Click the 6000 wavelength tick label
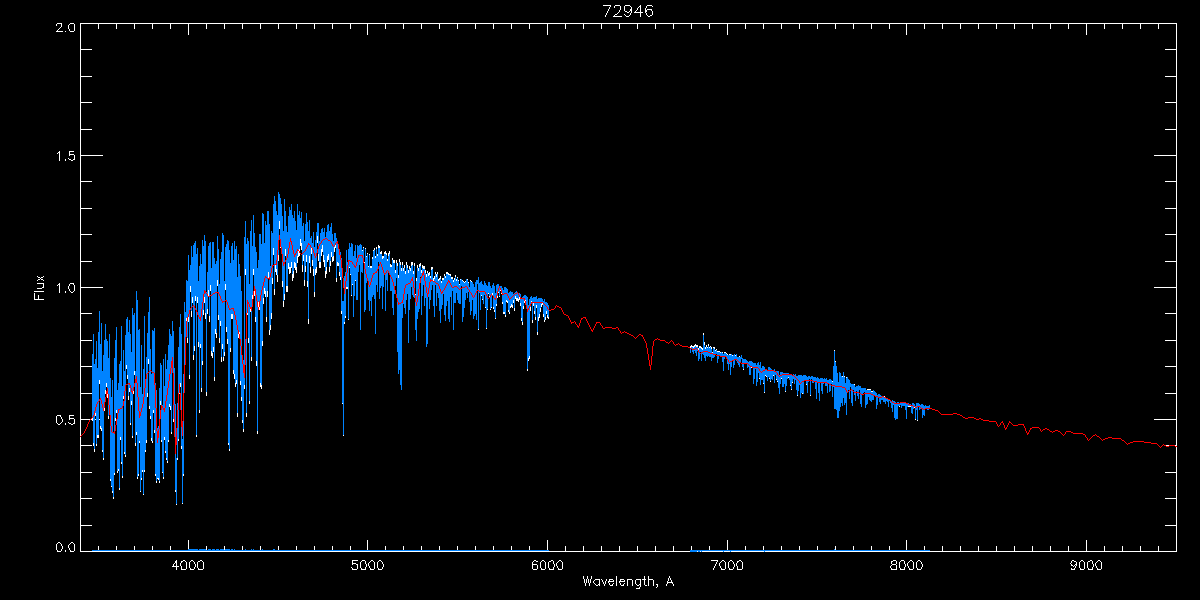This screenshot has width=1200, height=600. (x=548, y=563)
